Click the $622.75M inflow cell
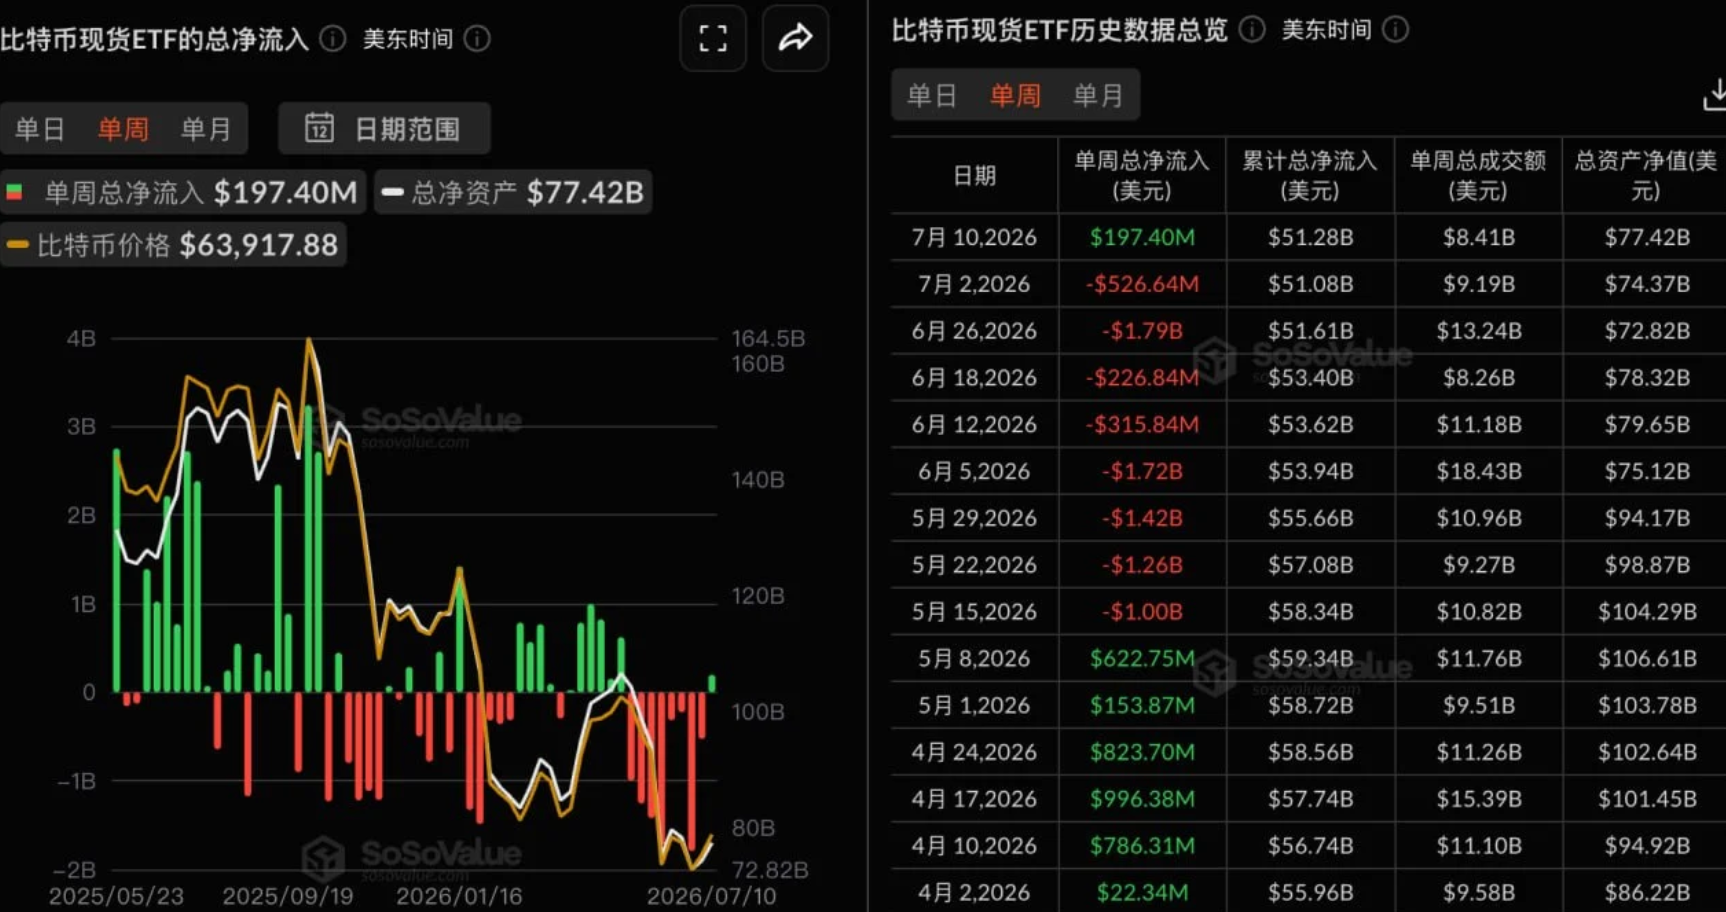This screenshot has height=912, width=1726. click(1142, 658)
